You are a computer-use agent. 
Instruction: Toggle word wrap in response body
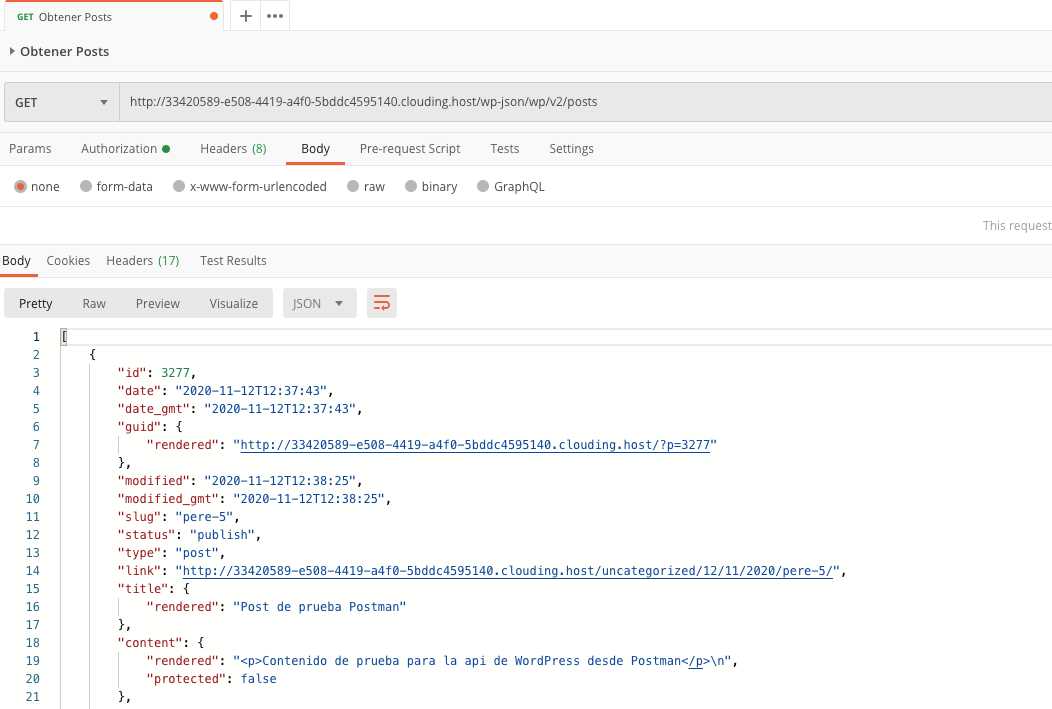point(382,303)
